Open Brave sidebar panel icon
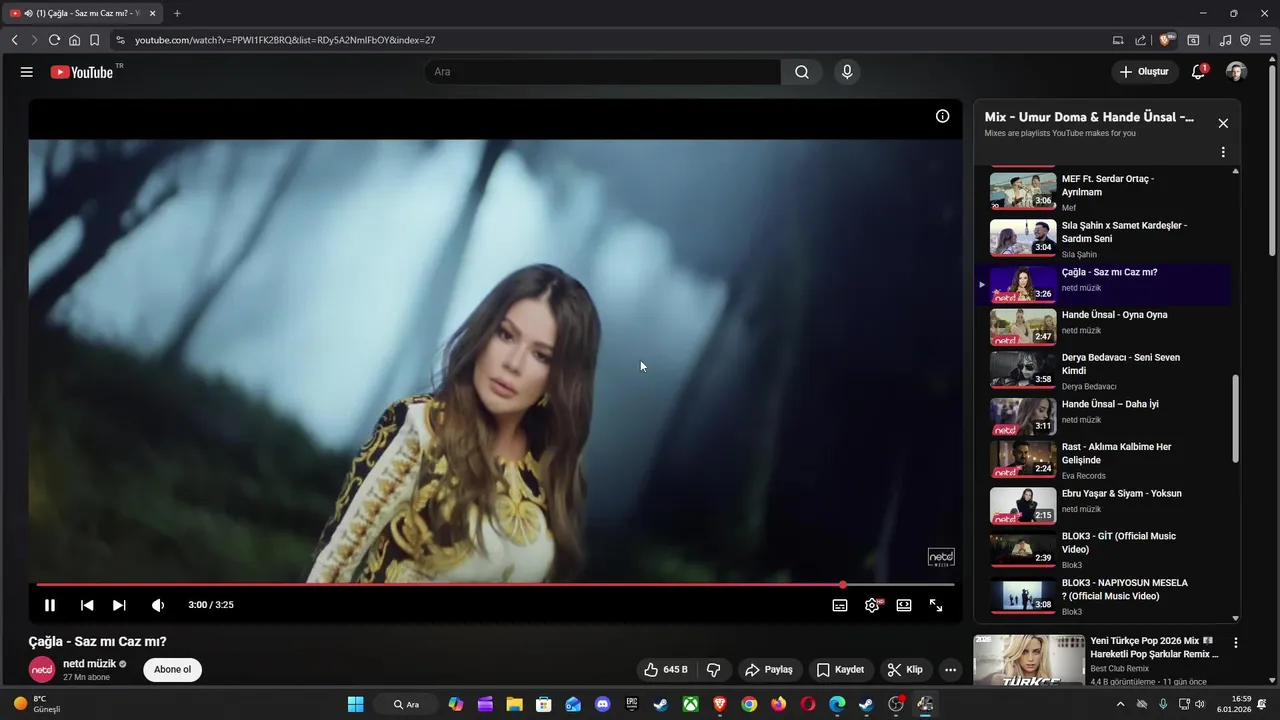Viewport: 1280px width, 720px height. click(x=1193, y=40)
